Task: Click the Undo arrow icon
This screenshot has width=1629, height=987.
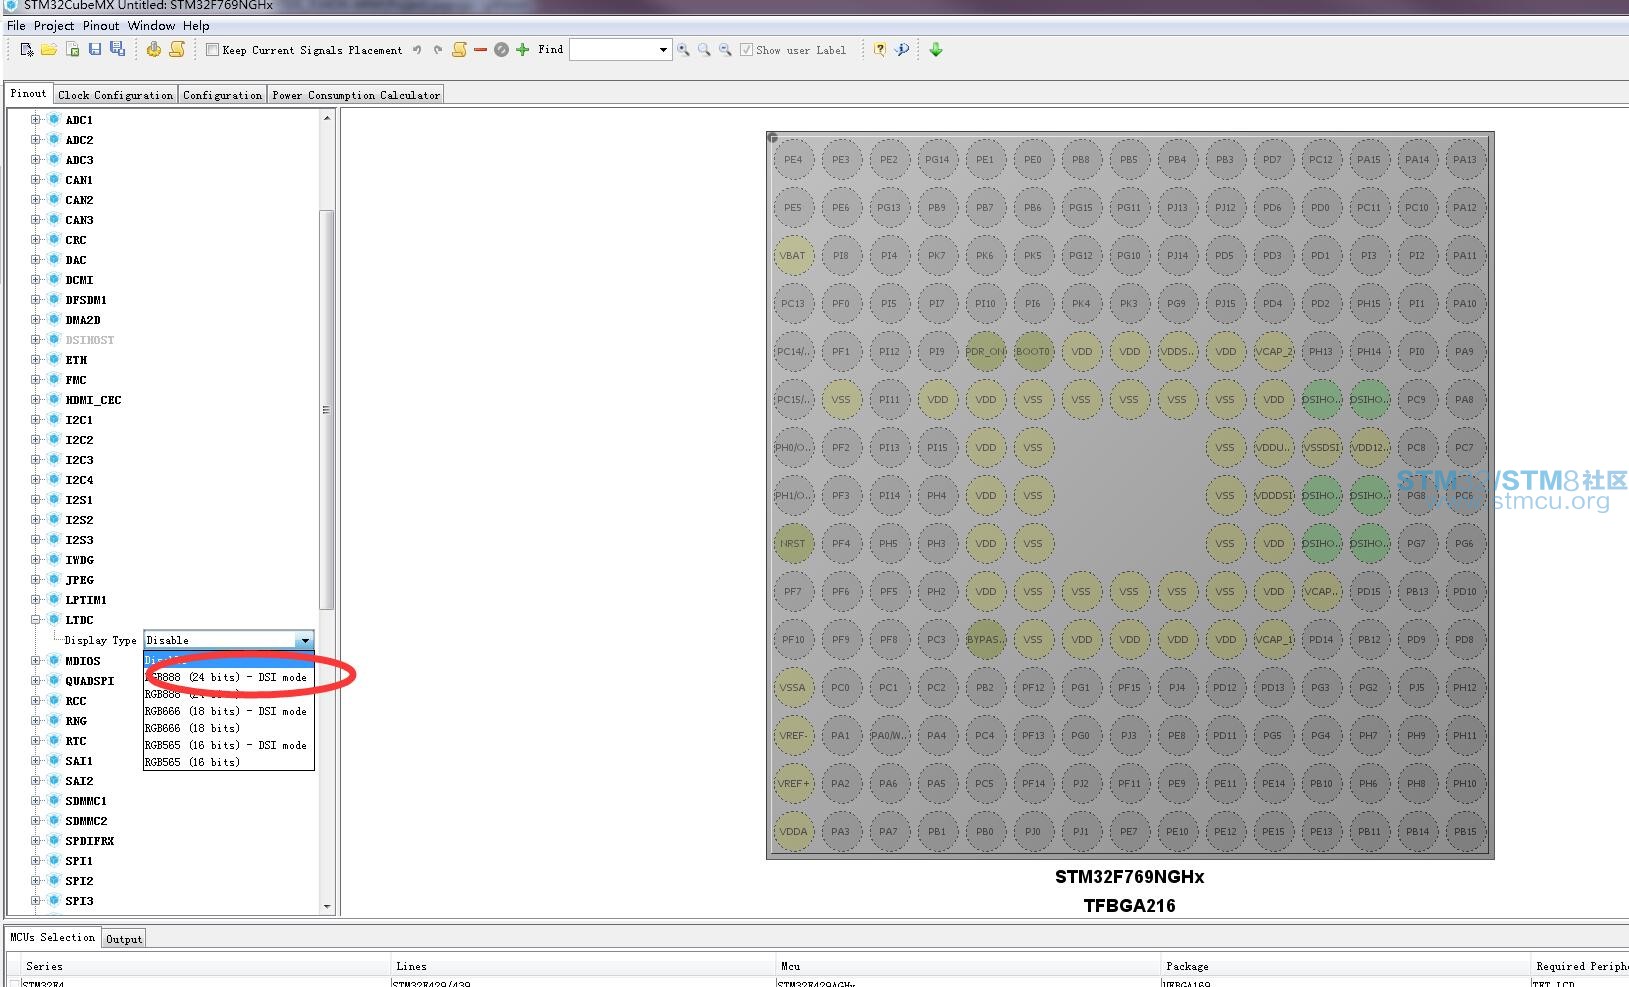Action: [x=417, y=49]
